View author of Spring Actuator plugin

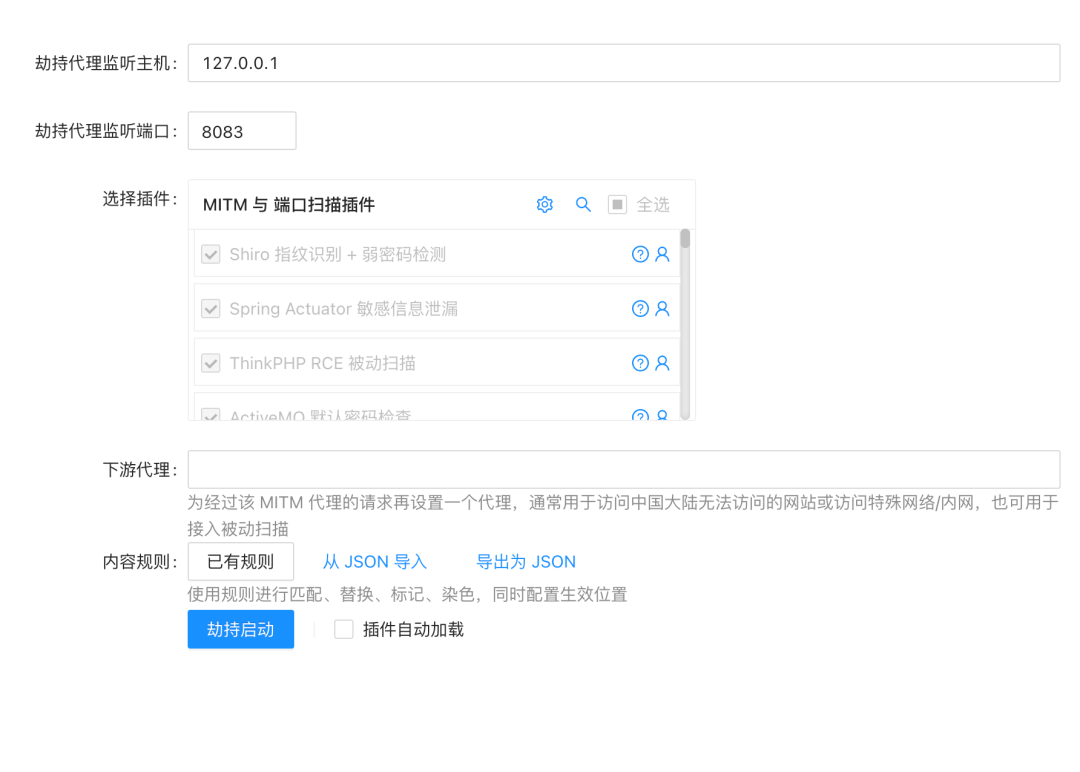coord(662,309)
